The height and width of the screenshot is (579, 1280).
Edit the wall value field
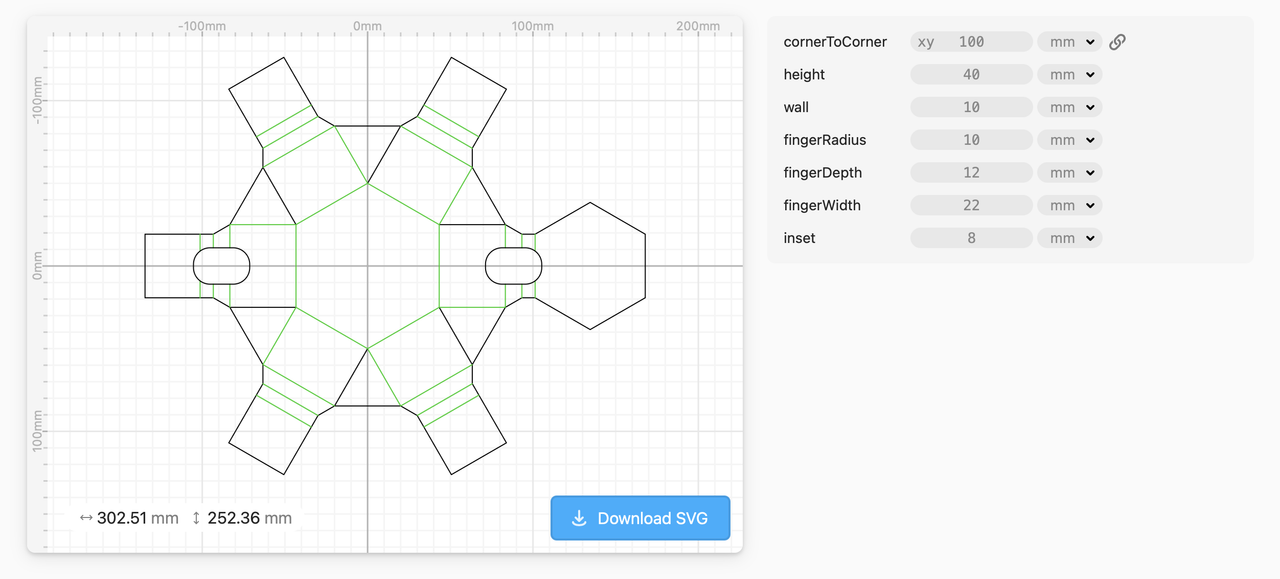[x=971, y=107]
